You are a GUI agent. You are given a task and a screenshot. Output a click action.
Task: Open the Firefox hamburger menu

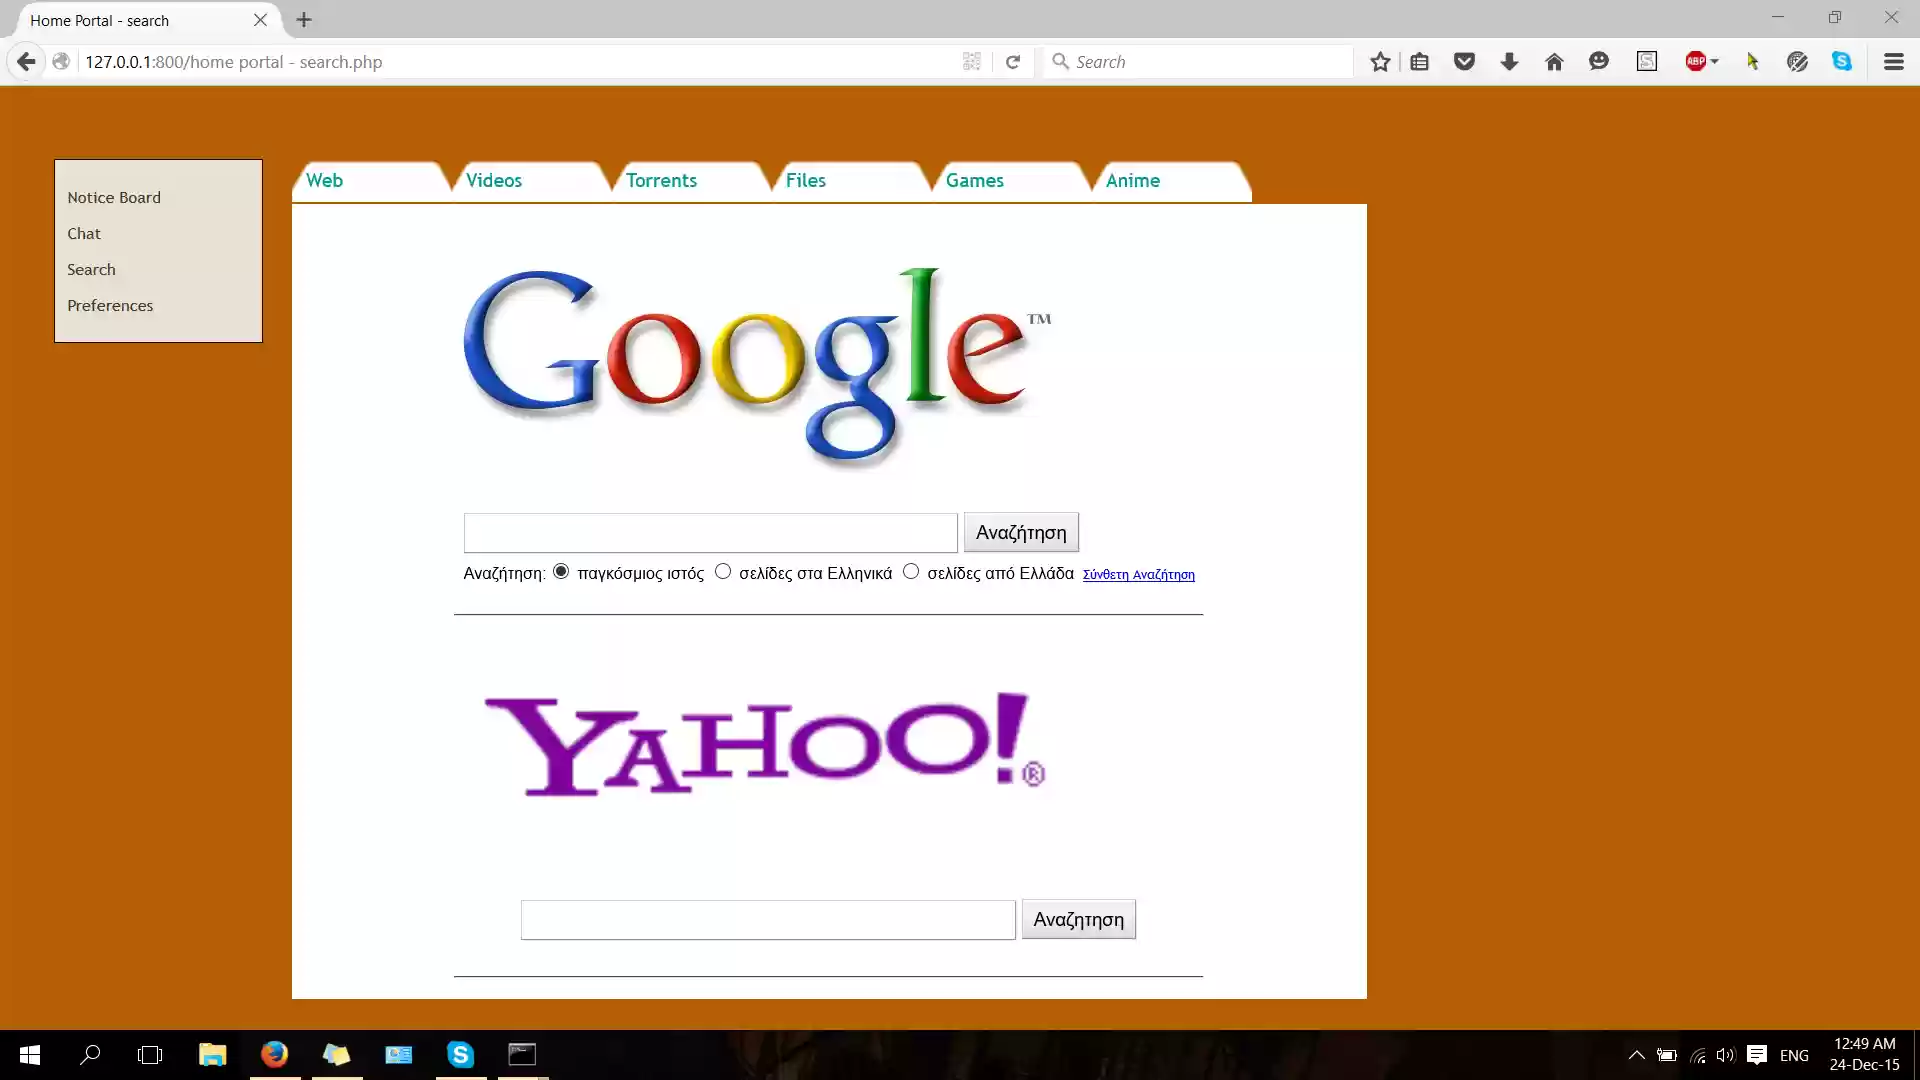[x=1893, y=61]
